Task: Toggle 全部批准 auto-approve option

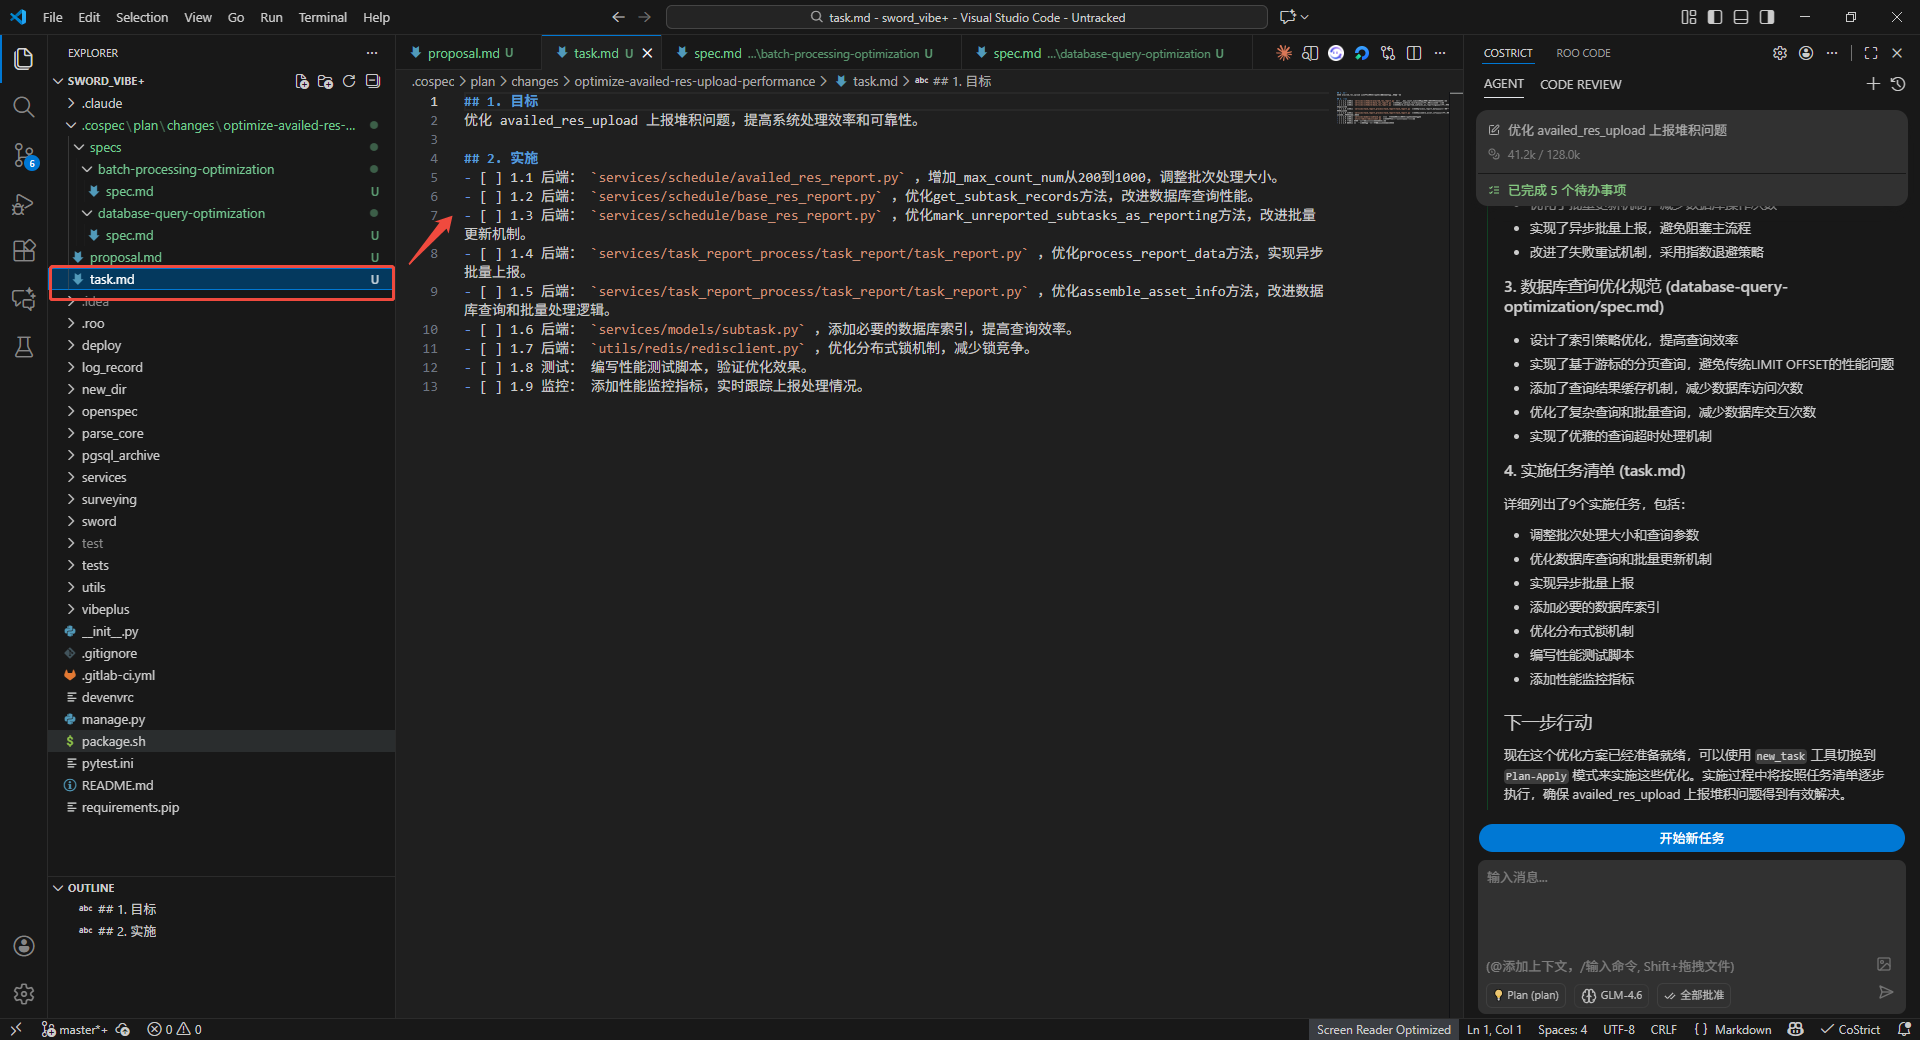Action: coord(1694,995)
